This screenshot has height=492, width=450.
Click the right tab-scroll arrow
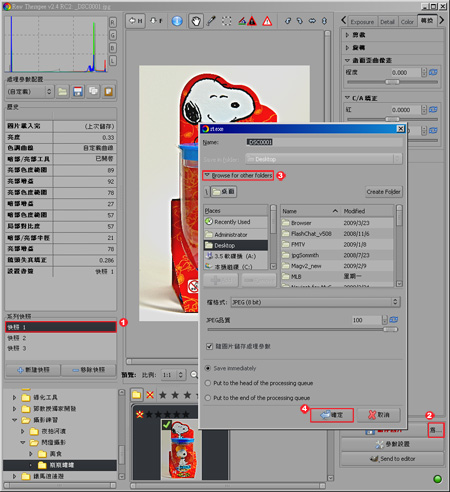coord(442,20)
